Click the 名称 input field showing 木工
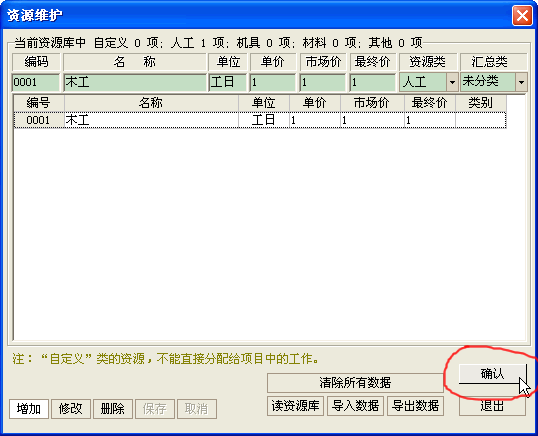The image size is (538, 436). tap(135, 82)
